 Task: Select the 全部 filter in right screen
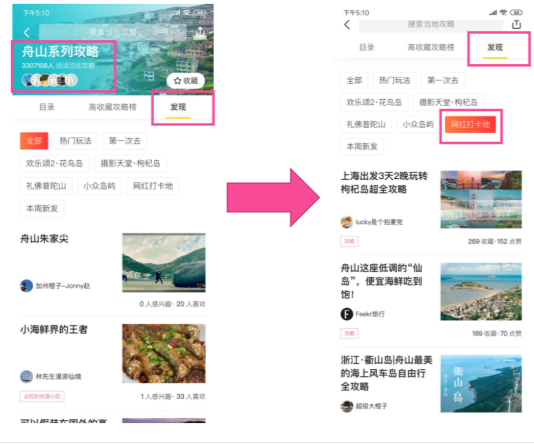(354, 80)
